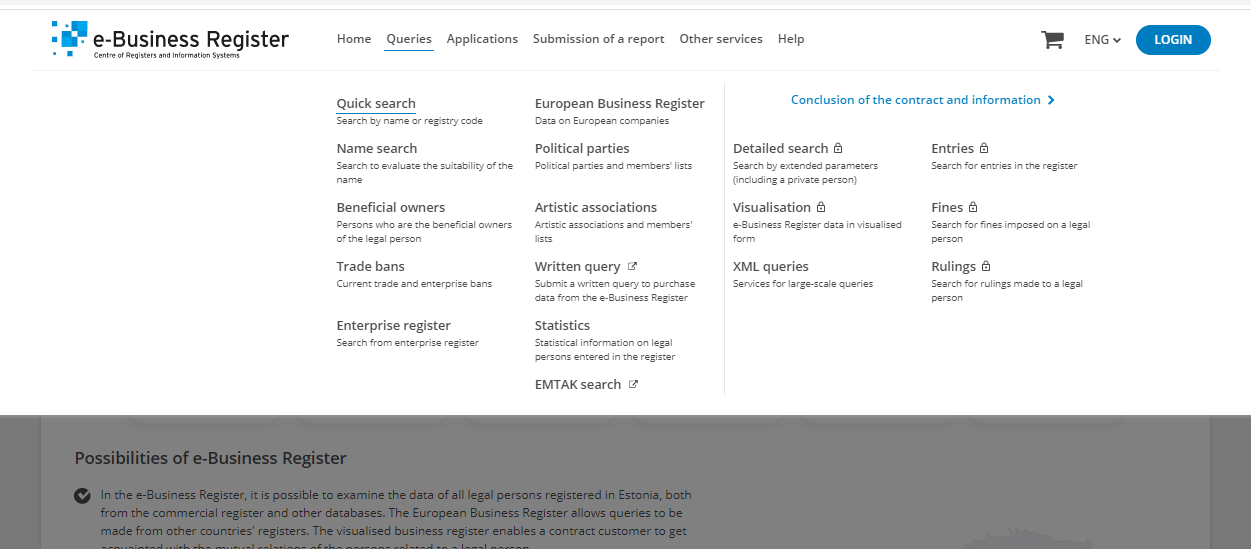
Task: Open European Business Register link
Action: [x=620, y=103]
